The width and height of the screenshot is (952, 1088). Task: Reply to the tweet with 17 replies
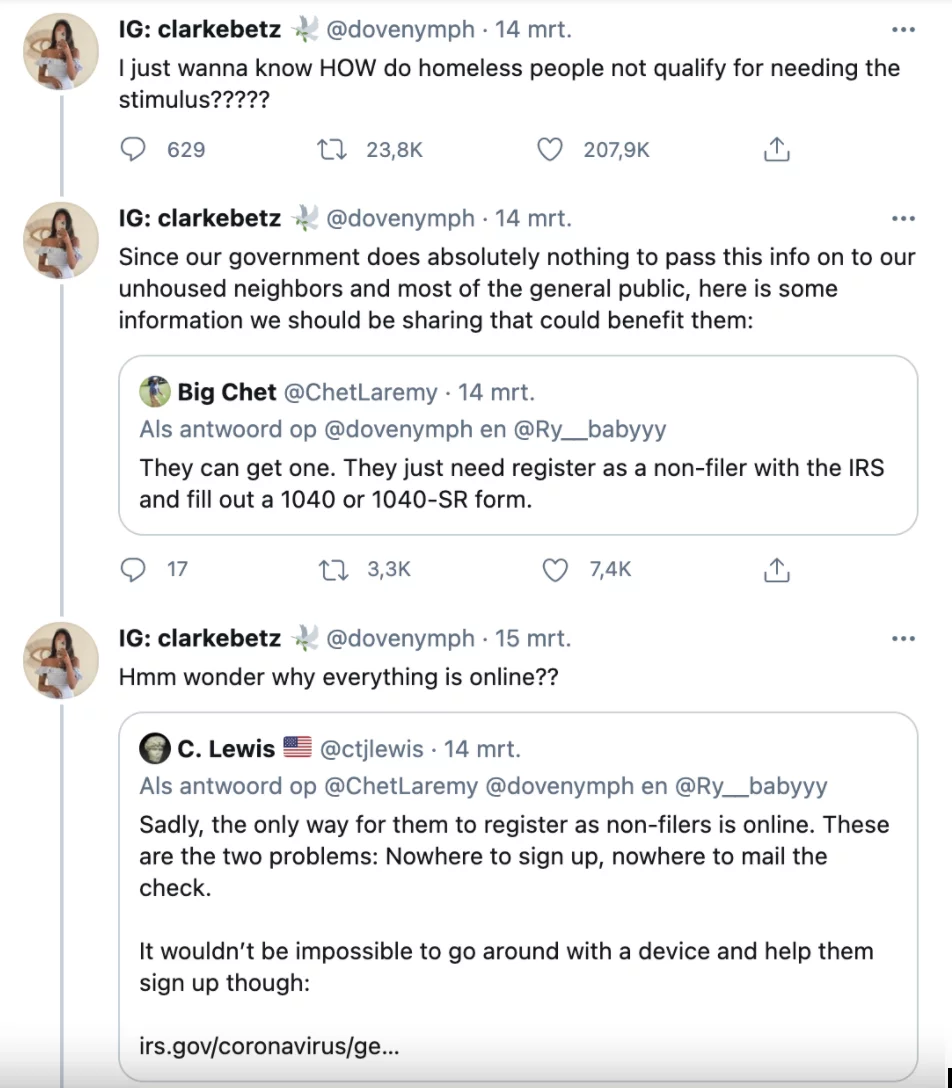coord(134,569)
